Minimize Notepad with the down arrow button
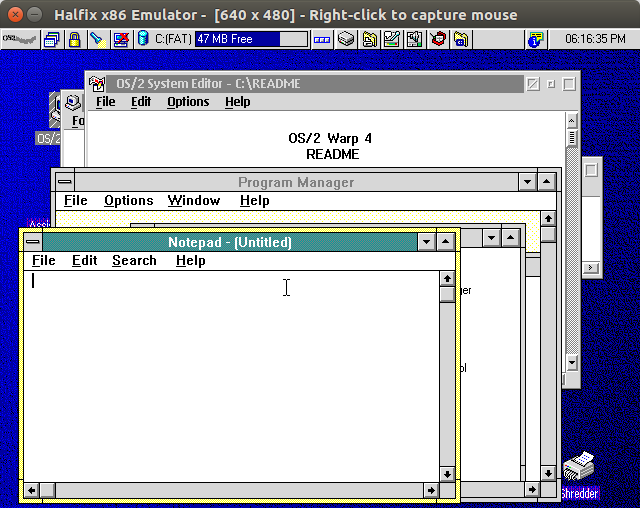 tap(427, 242)
